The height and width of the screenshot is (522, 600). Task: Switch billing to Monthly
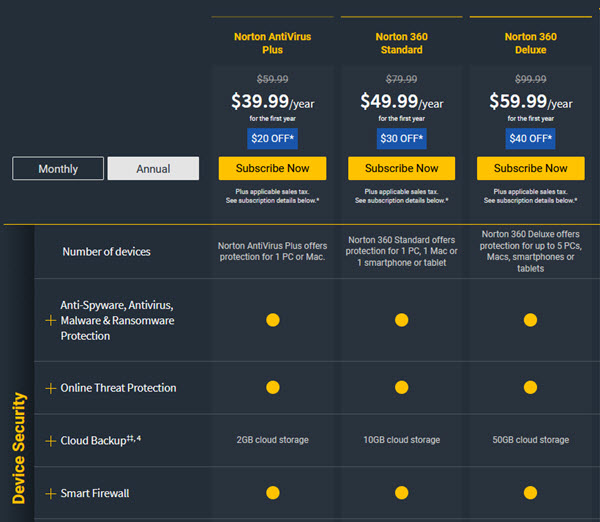click(x=58, y=168)
